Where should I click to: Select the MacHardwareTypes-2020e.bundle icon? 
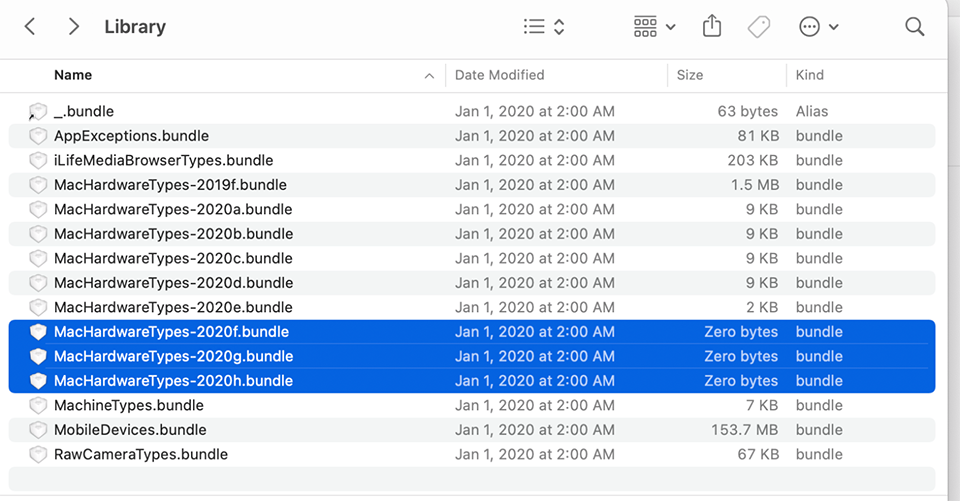point(38,307)
